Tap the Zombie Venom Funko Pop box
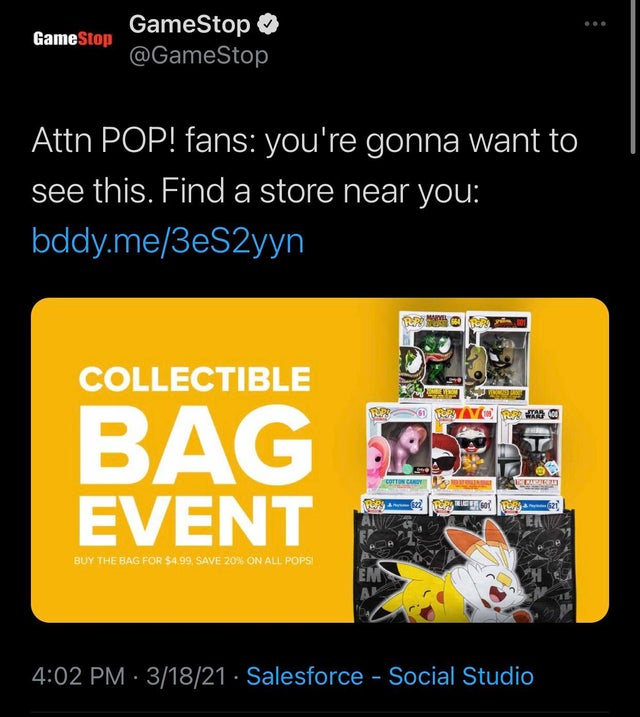The height and width of the screenshot is (717, 640). [x=431, y=357]
